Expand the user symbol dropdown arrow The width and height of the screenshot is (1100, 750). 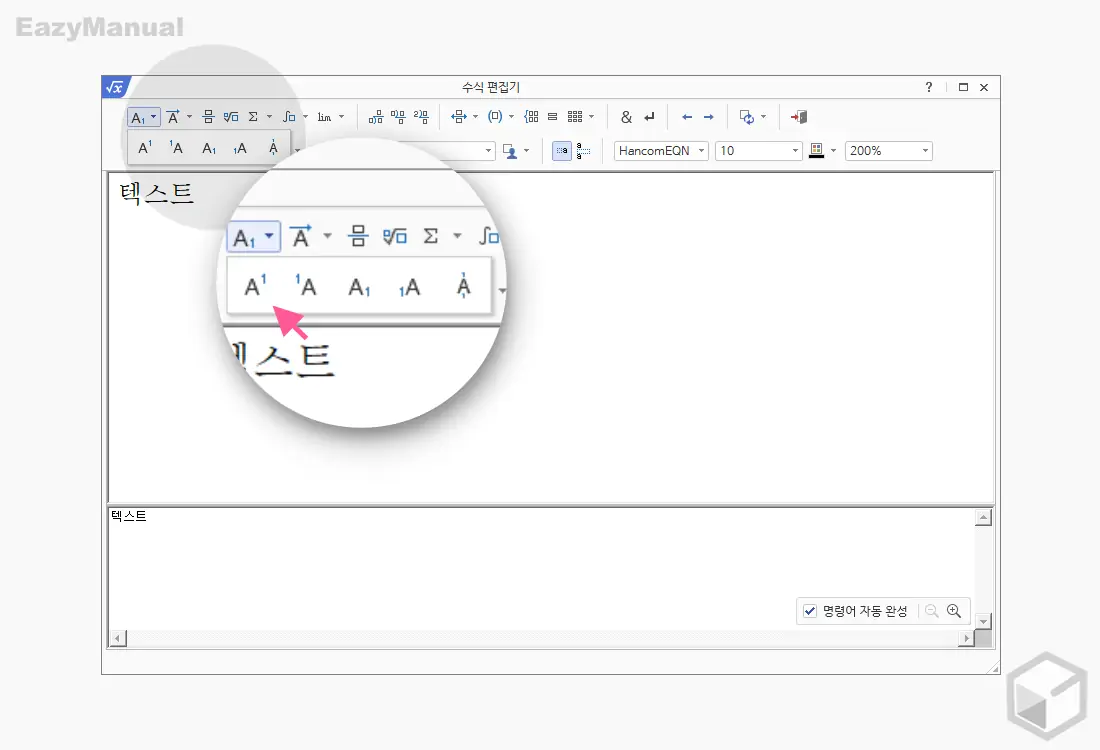tap(526, 151)
